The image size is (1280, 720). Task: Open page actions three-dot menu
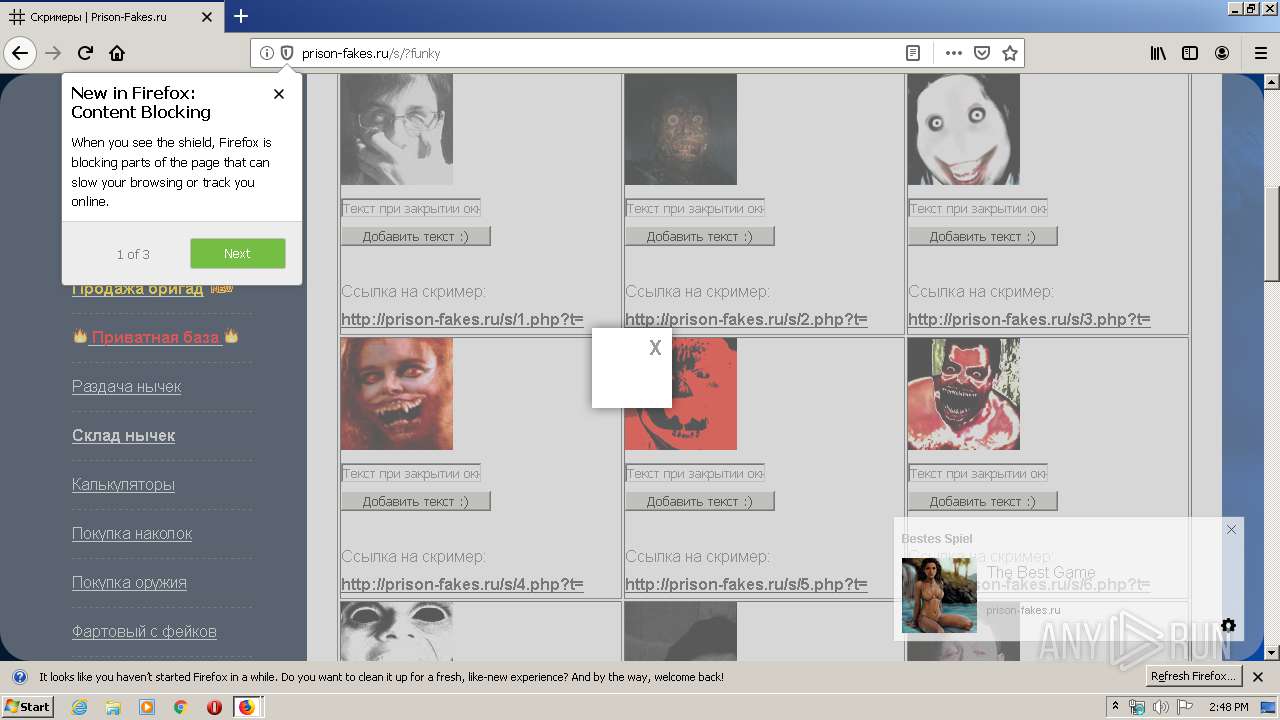pos(954,53)
